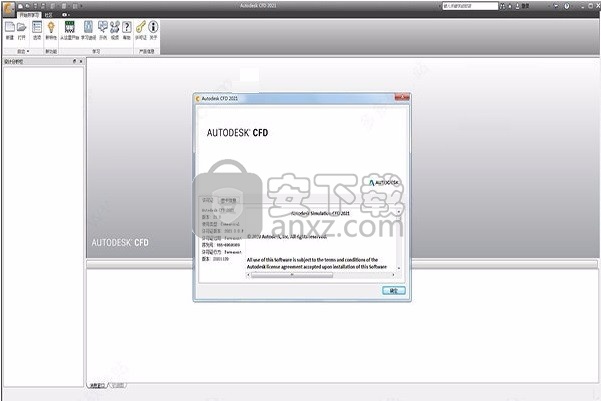The height and width of the screenshot is (401, 601).
Task: Select the Message Window bottom tab
Action: [x=97, y=385]
